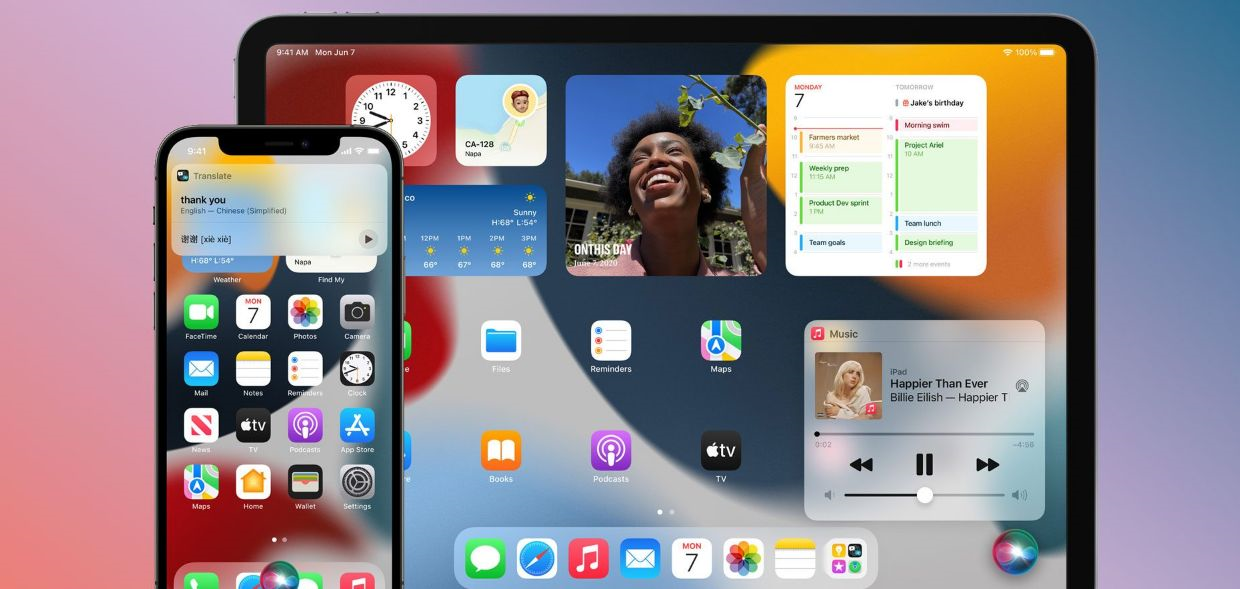Open Notes in the iPad dock
Screen dimensions: 1240x589
[796, 558]
